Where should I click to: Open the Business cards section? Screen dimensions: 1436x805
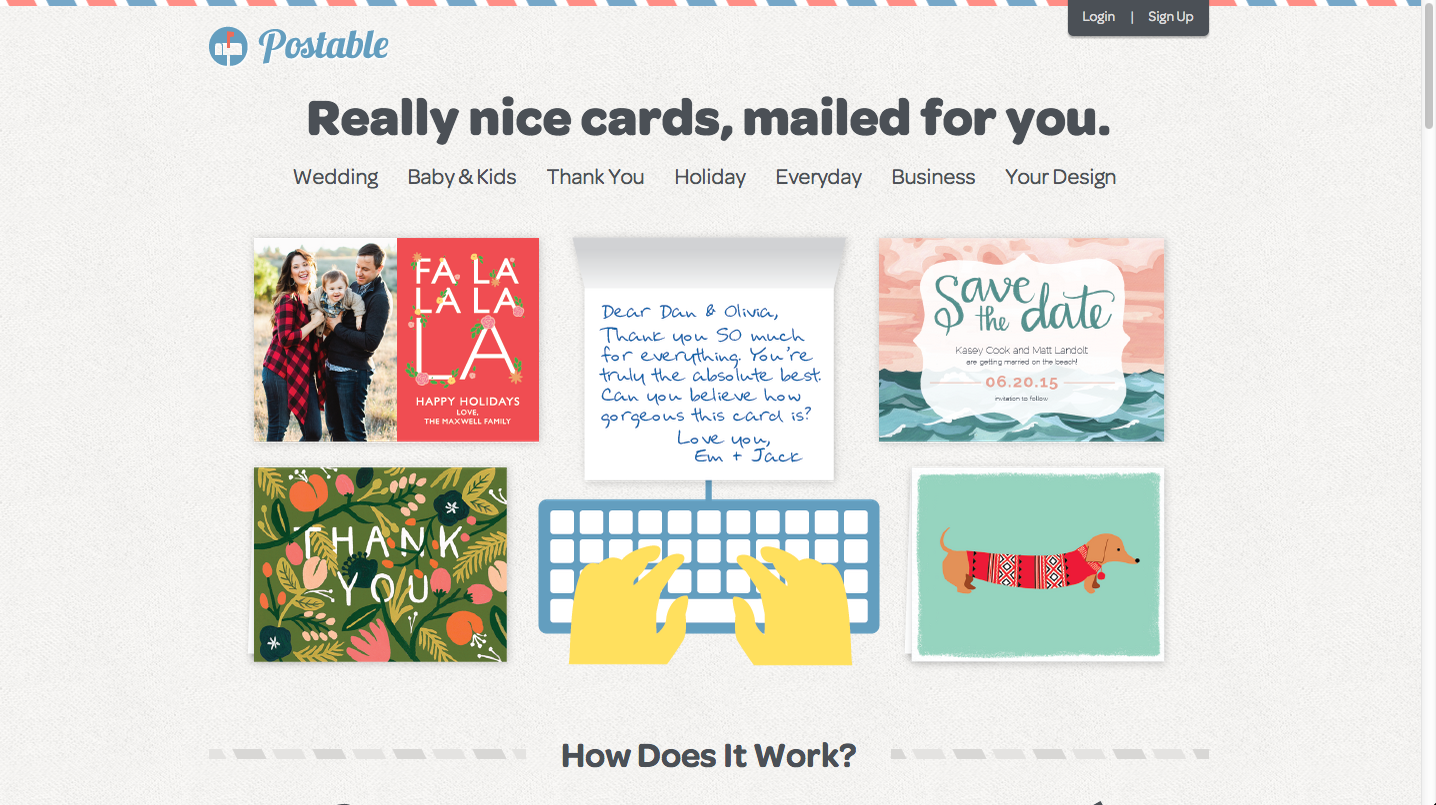coord(933,177)
